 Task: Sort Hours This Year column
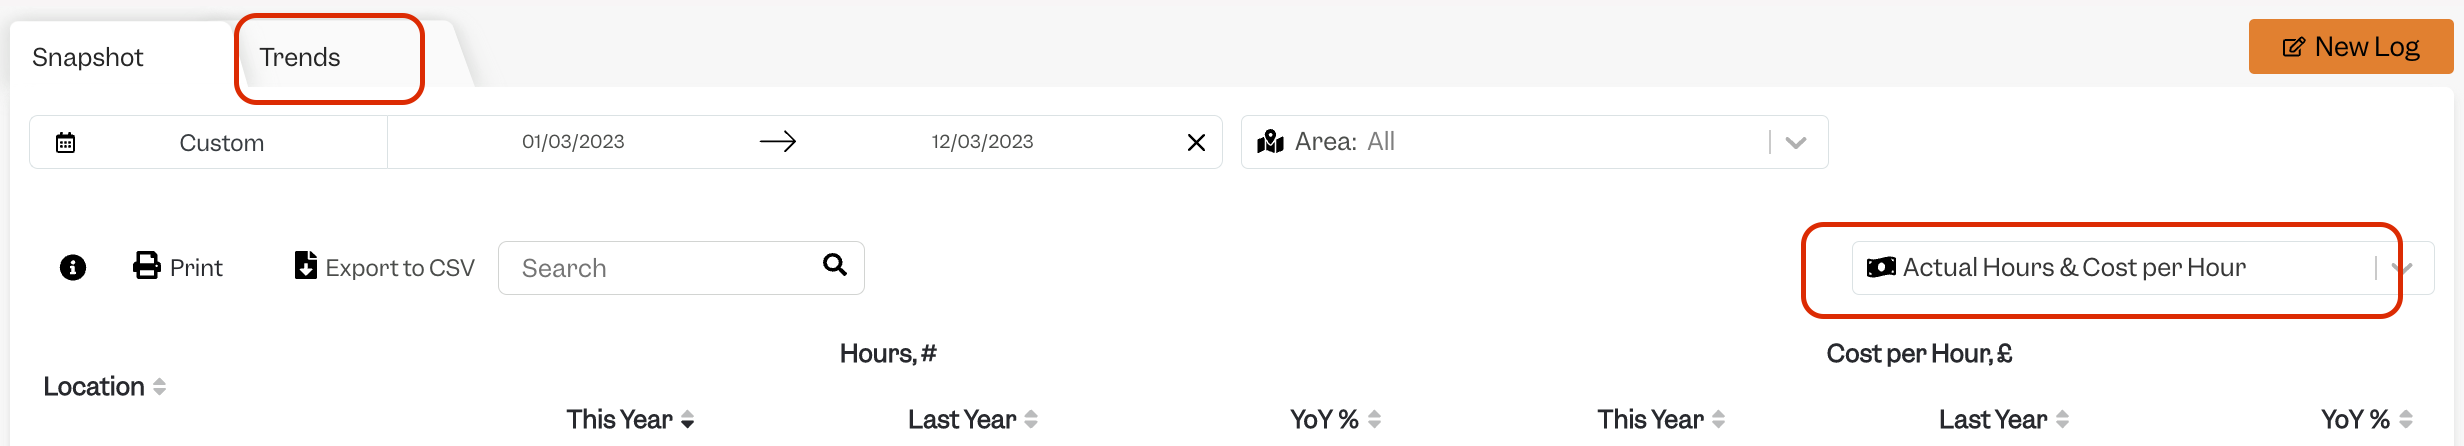(630, 420)
